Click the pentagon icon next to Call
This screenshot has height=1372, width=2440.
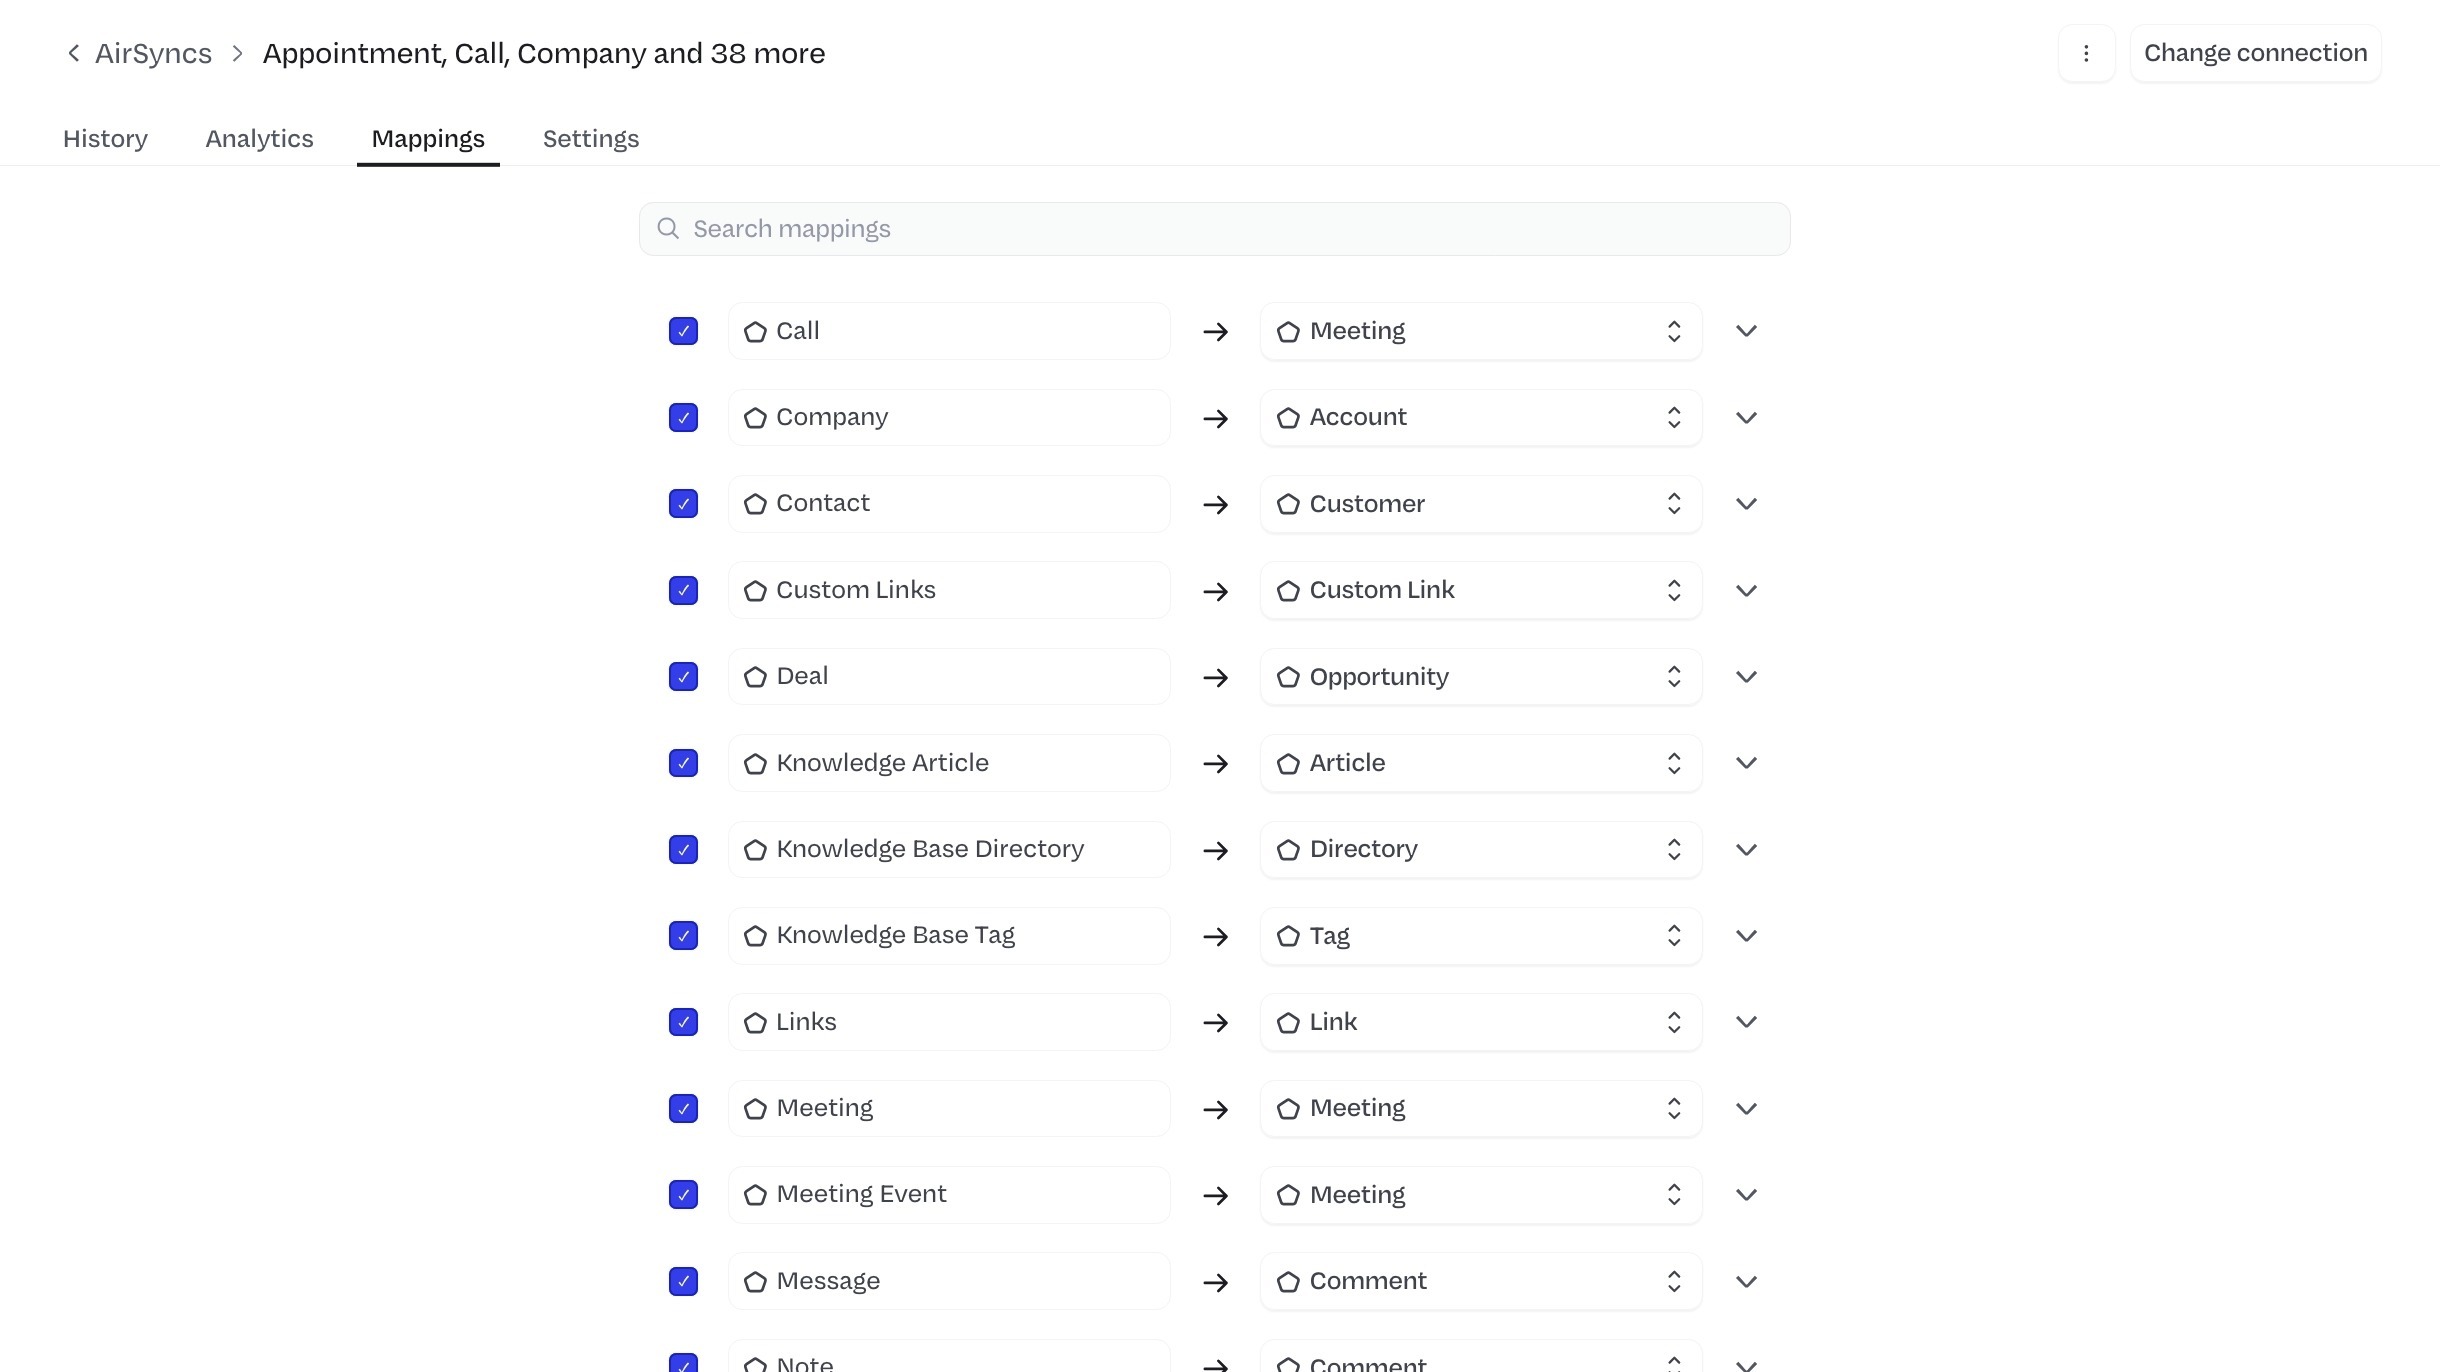[755, 332]
